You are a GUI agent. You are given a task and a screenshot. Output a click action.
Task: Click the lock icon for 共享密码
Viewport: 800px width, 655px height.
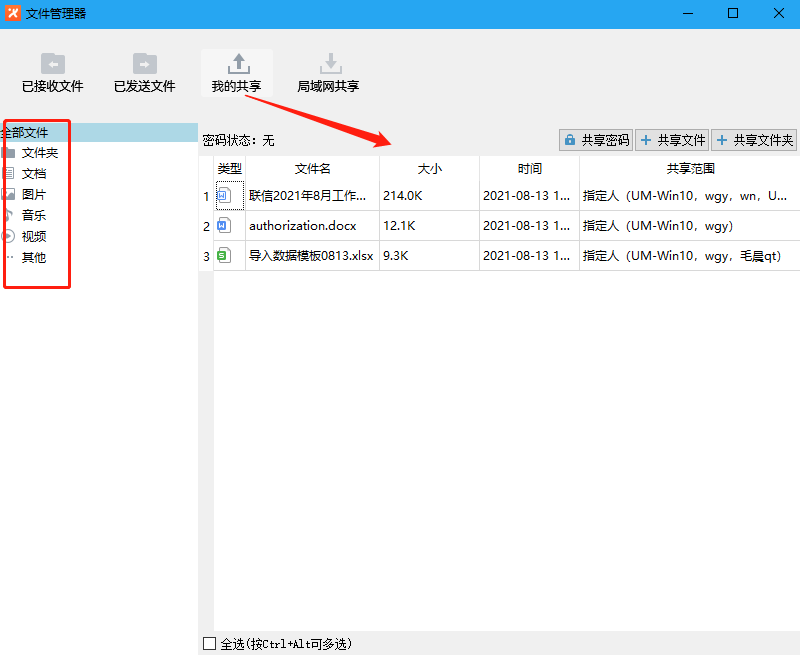[x=570, y=140]
